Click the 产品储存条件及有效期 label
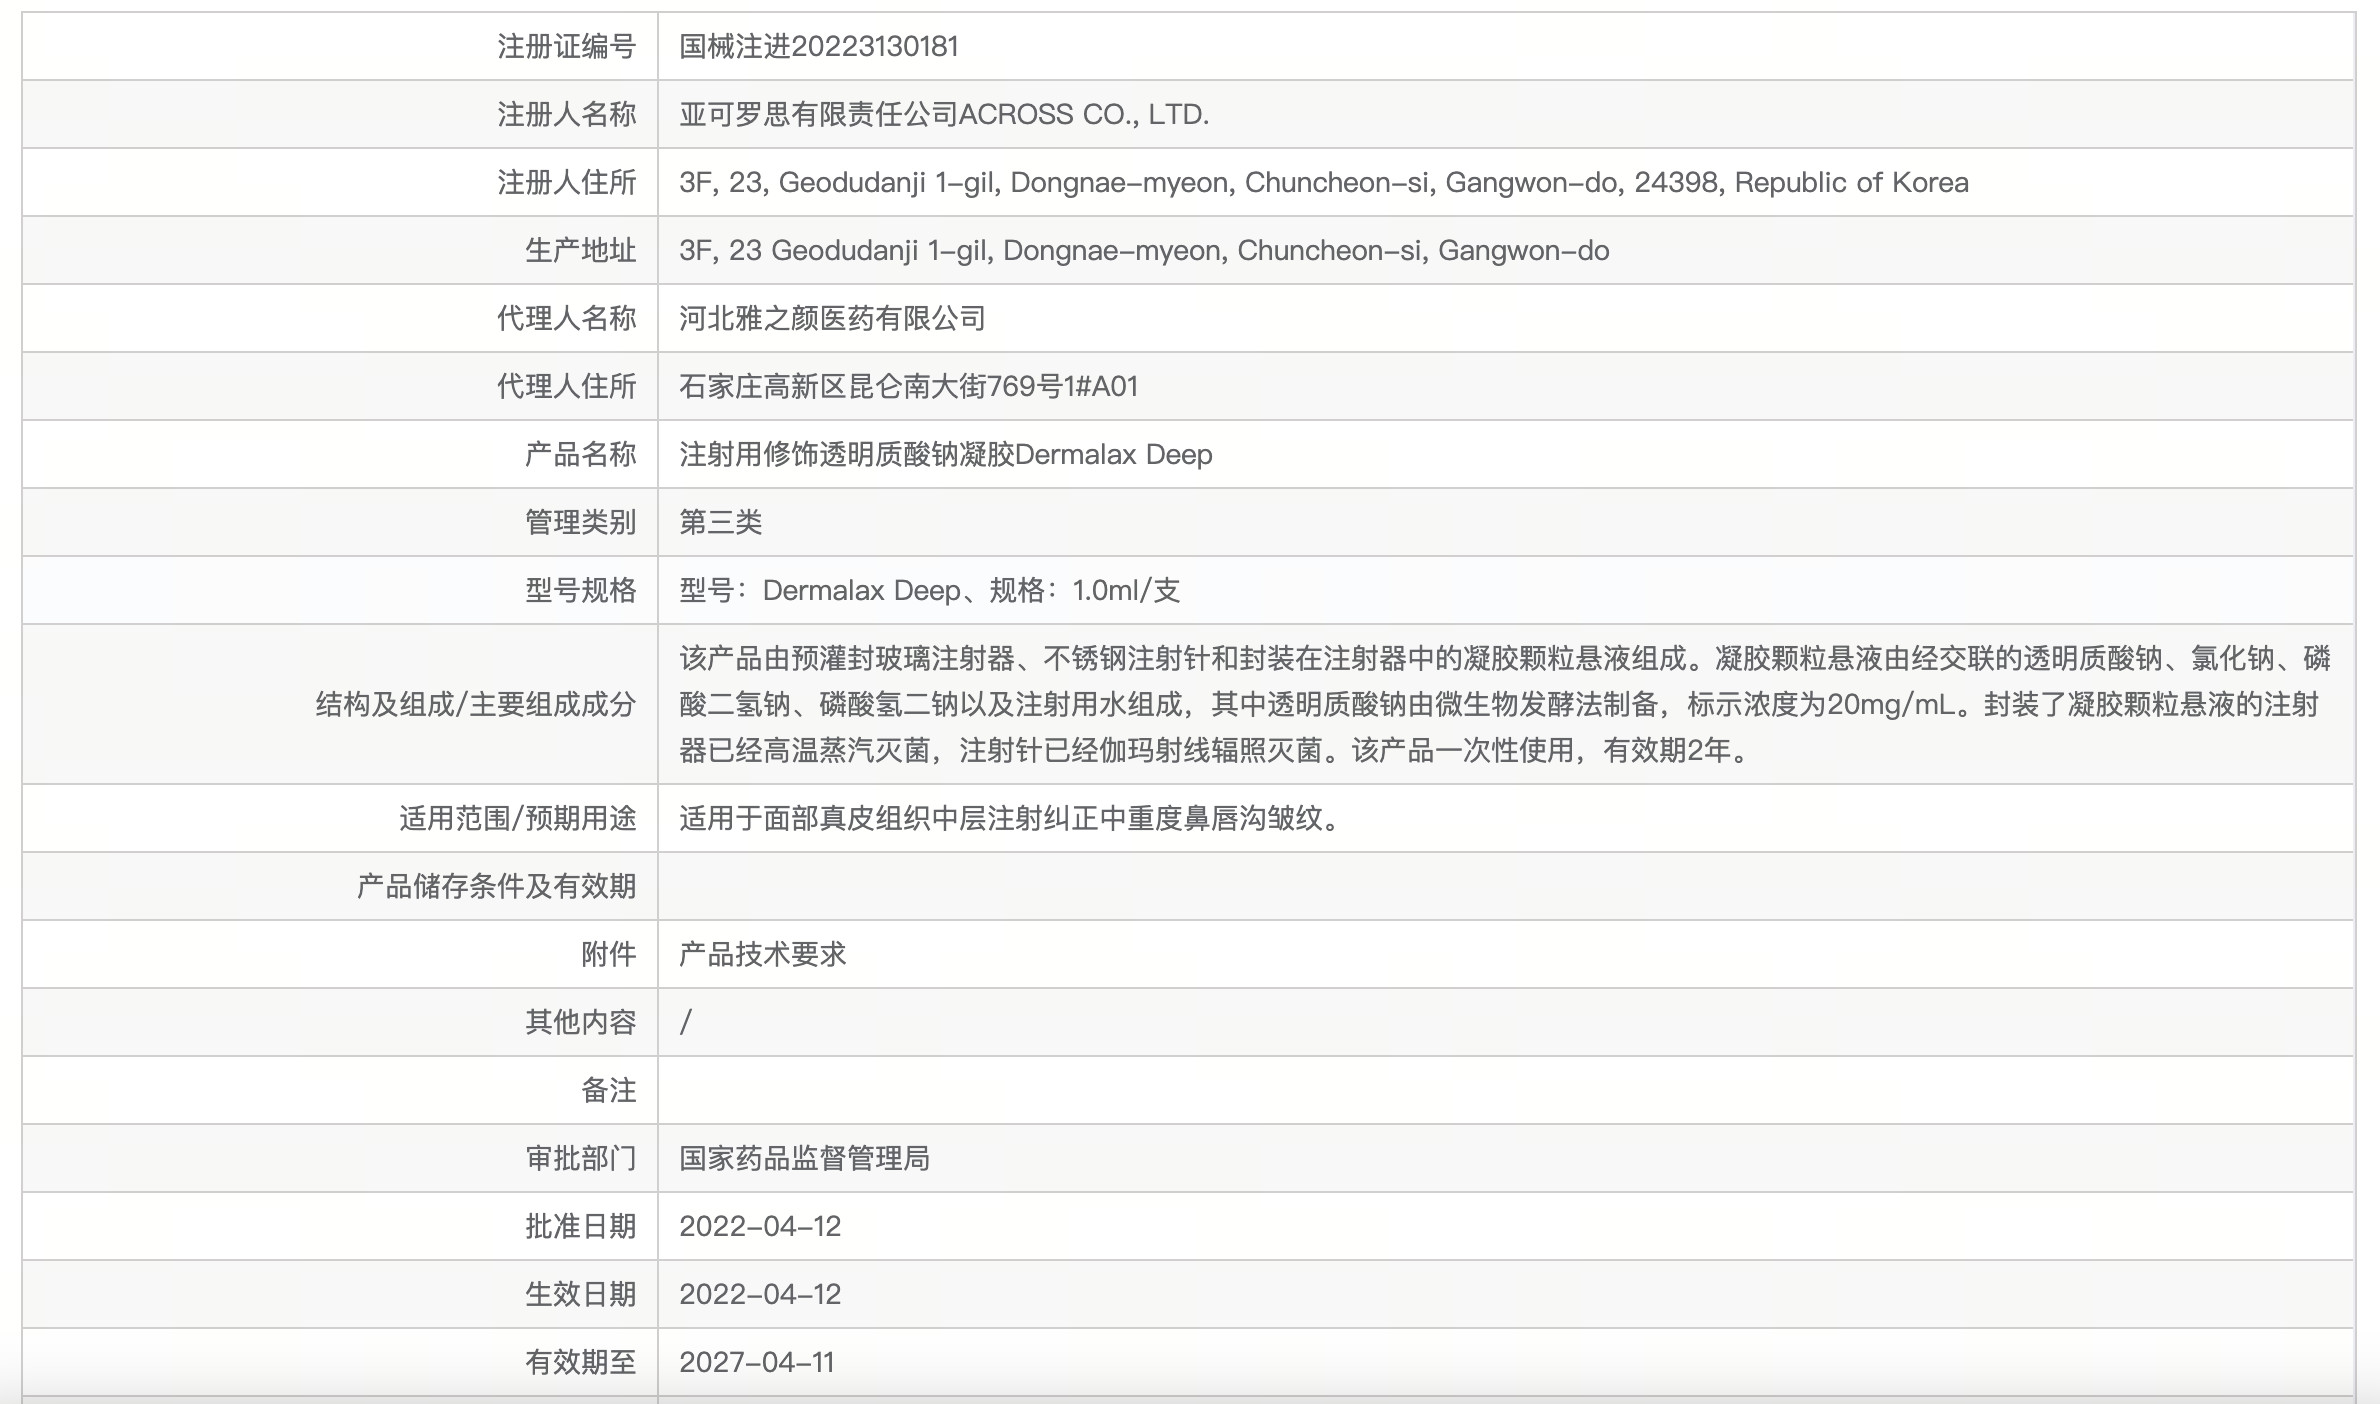Screen dimensions: 2380x1404 (497, 886)
